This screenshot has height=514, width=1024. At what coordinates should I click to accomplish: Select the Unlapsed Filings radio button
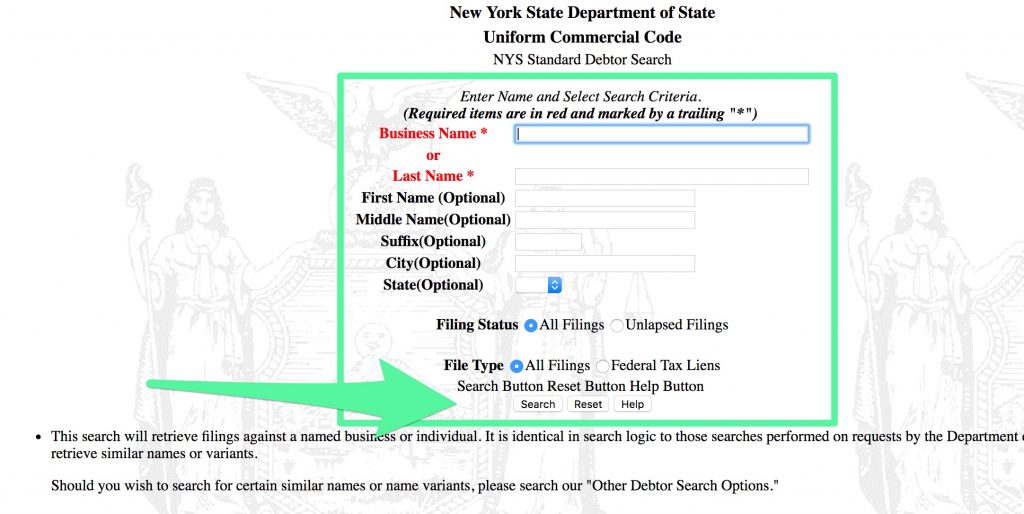(x=617, y=325)
